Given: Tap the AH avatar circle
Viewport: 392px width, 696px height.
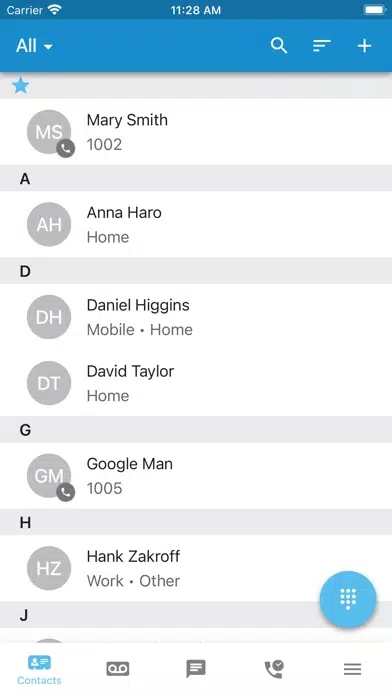Looking at the screenshot, I should point(49,224).
